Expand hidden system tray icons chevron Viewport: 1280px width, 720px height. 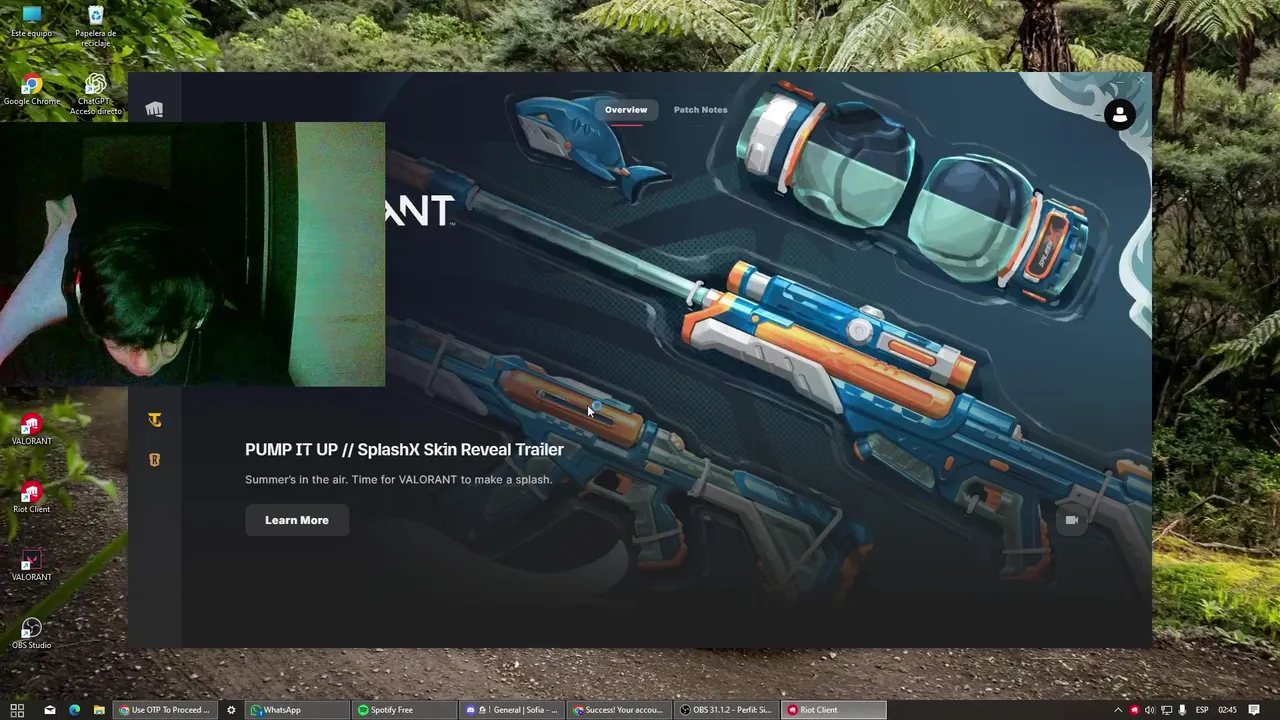pos(1118,710)
